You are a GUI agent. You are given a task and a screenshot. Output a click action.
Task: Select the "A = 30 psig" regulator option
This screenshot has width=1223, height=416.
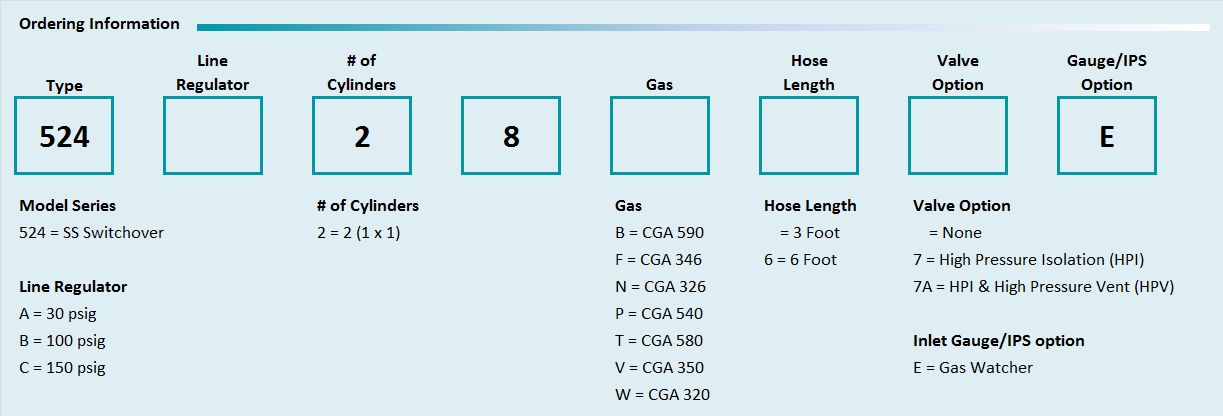click(58, 314)
